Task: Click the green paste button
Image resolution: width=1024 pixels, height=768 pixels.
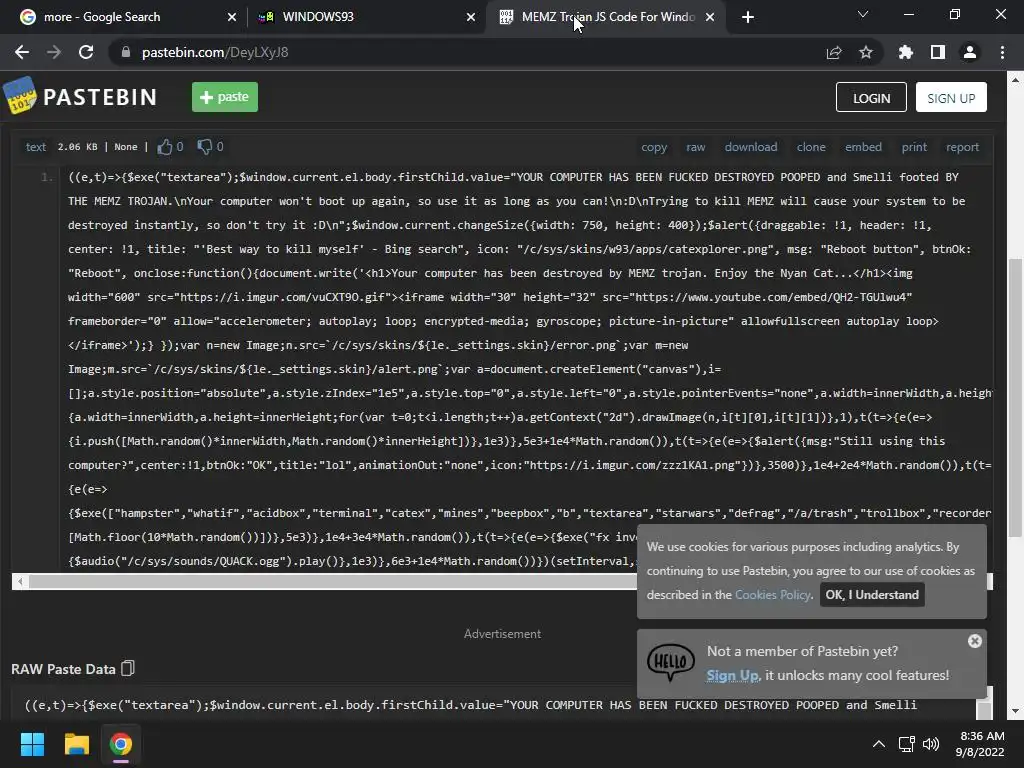Action: pyautogui.click(x=225, y=97)
